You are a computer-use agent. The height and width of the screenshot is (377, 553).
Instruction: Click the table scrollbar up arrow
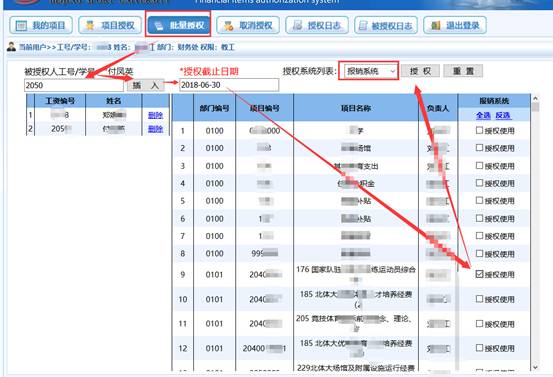535,98
